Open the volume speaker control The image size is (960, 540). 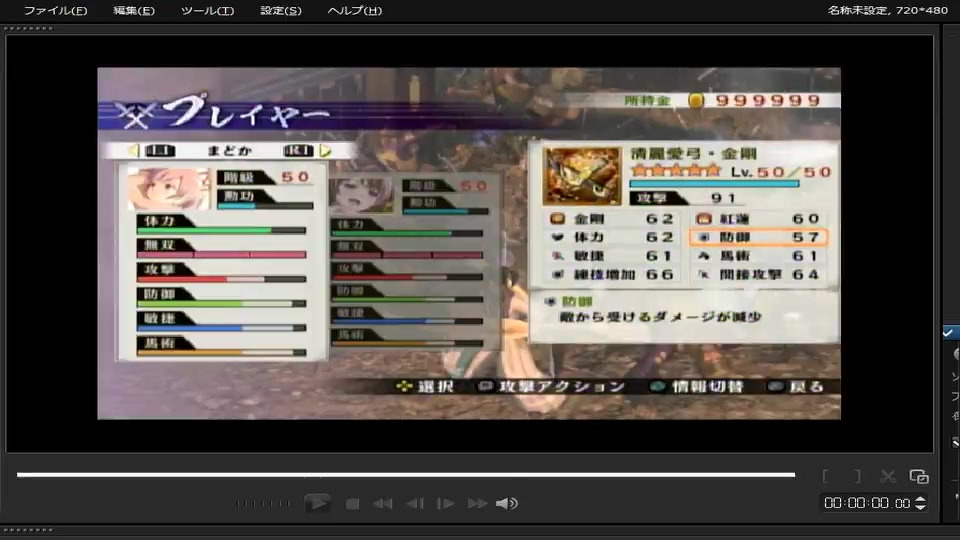coord(507,504)
